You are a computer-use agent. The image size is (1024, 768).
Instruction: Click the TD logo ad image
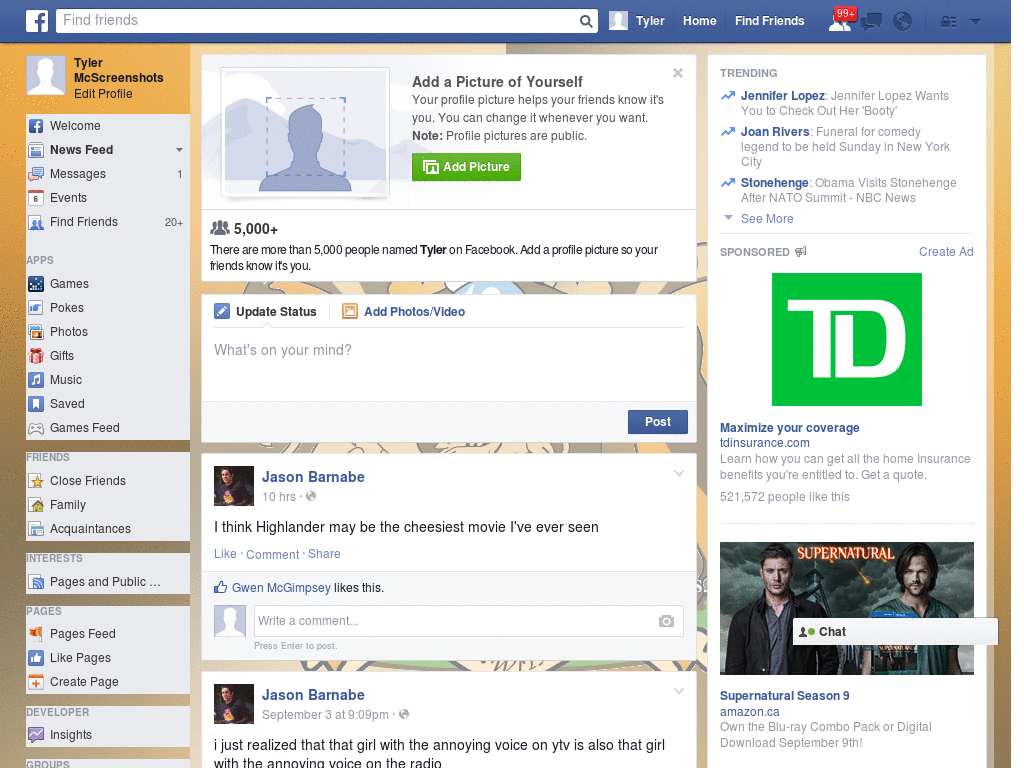click(846, 340)
